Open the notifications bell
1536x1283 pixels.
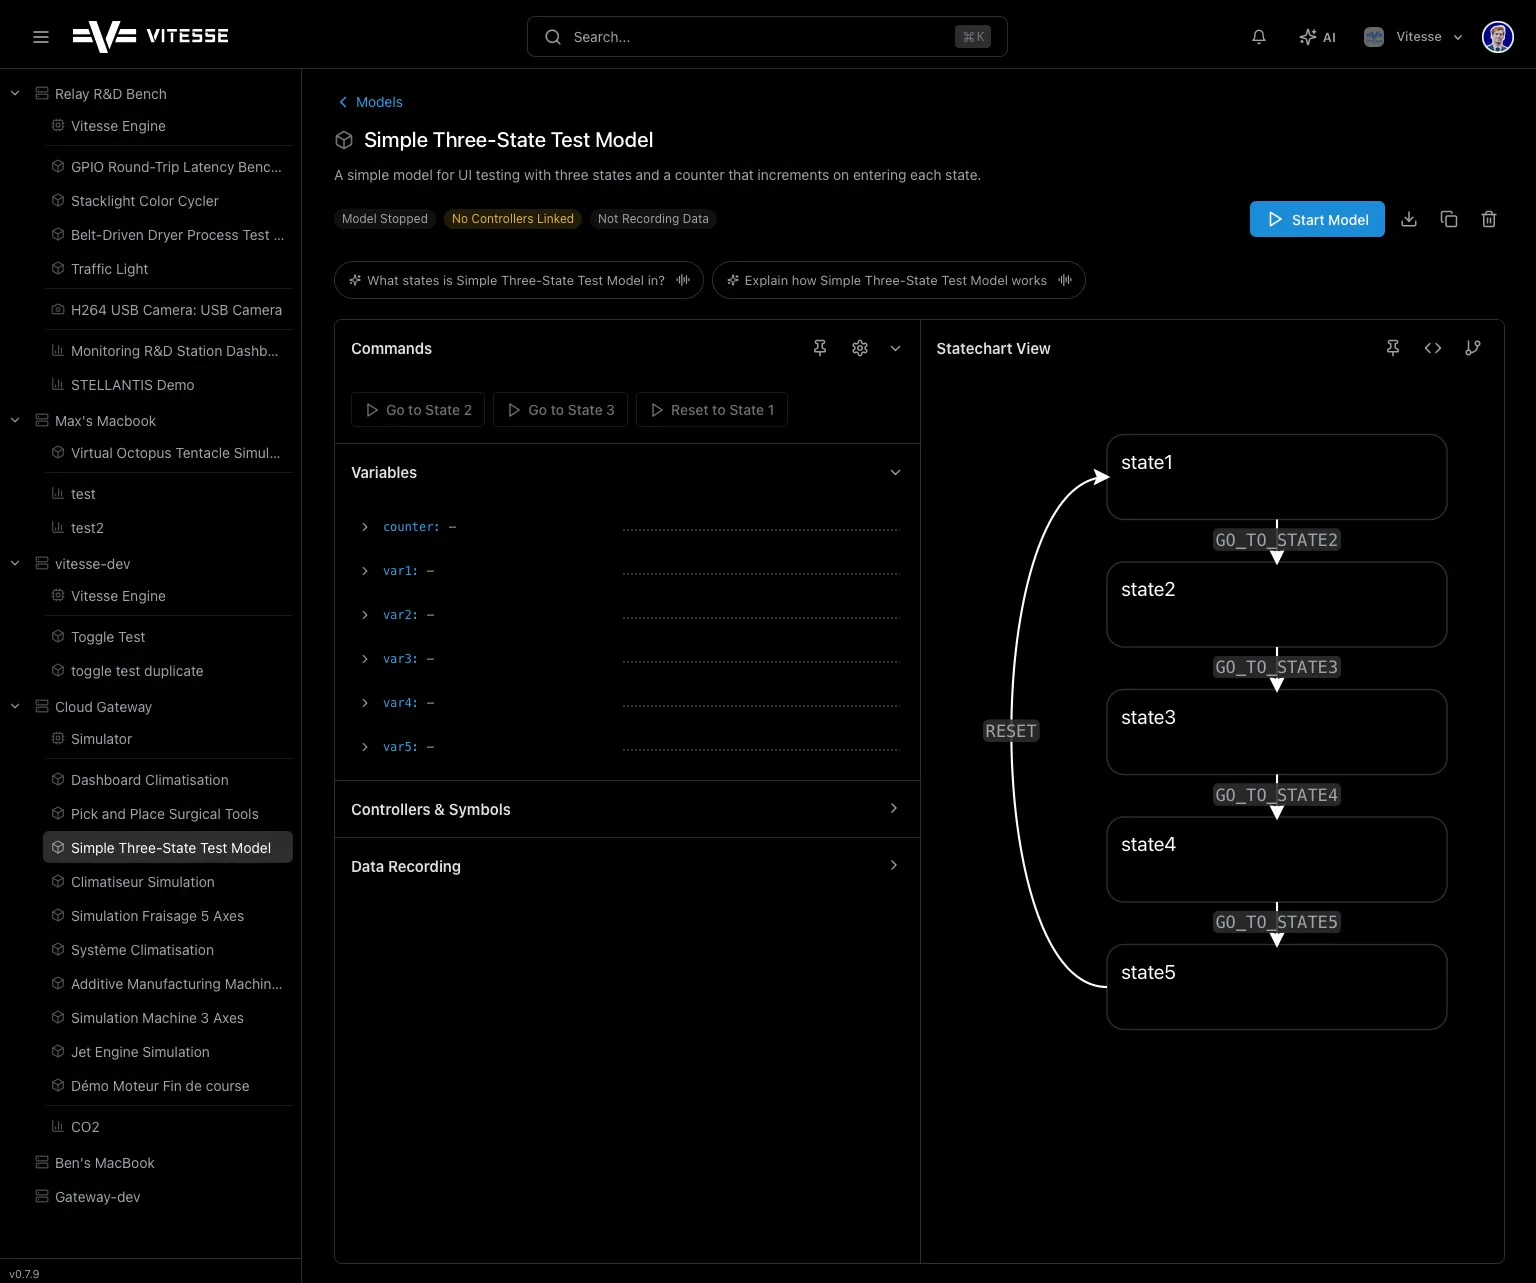(1259, 37)
